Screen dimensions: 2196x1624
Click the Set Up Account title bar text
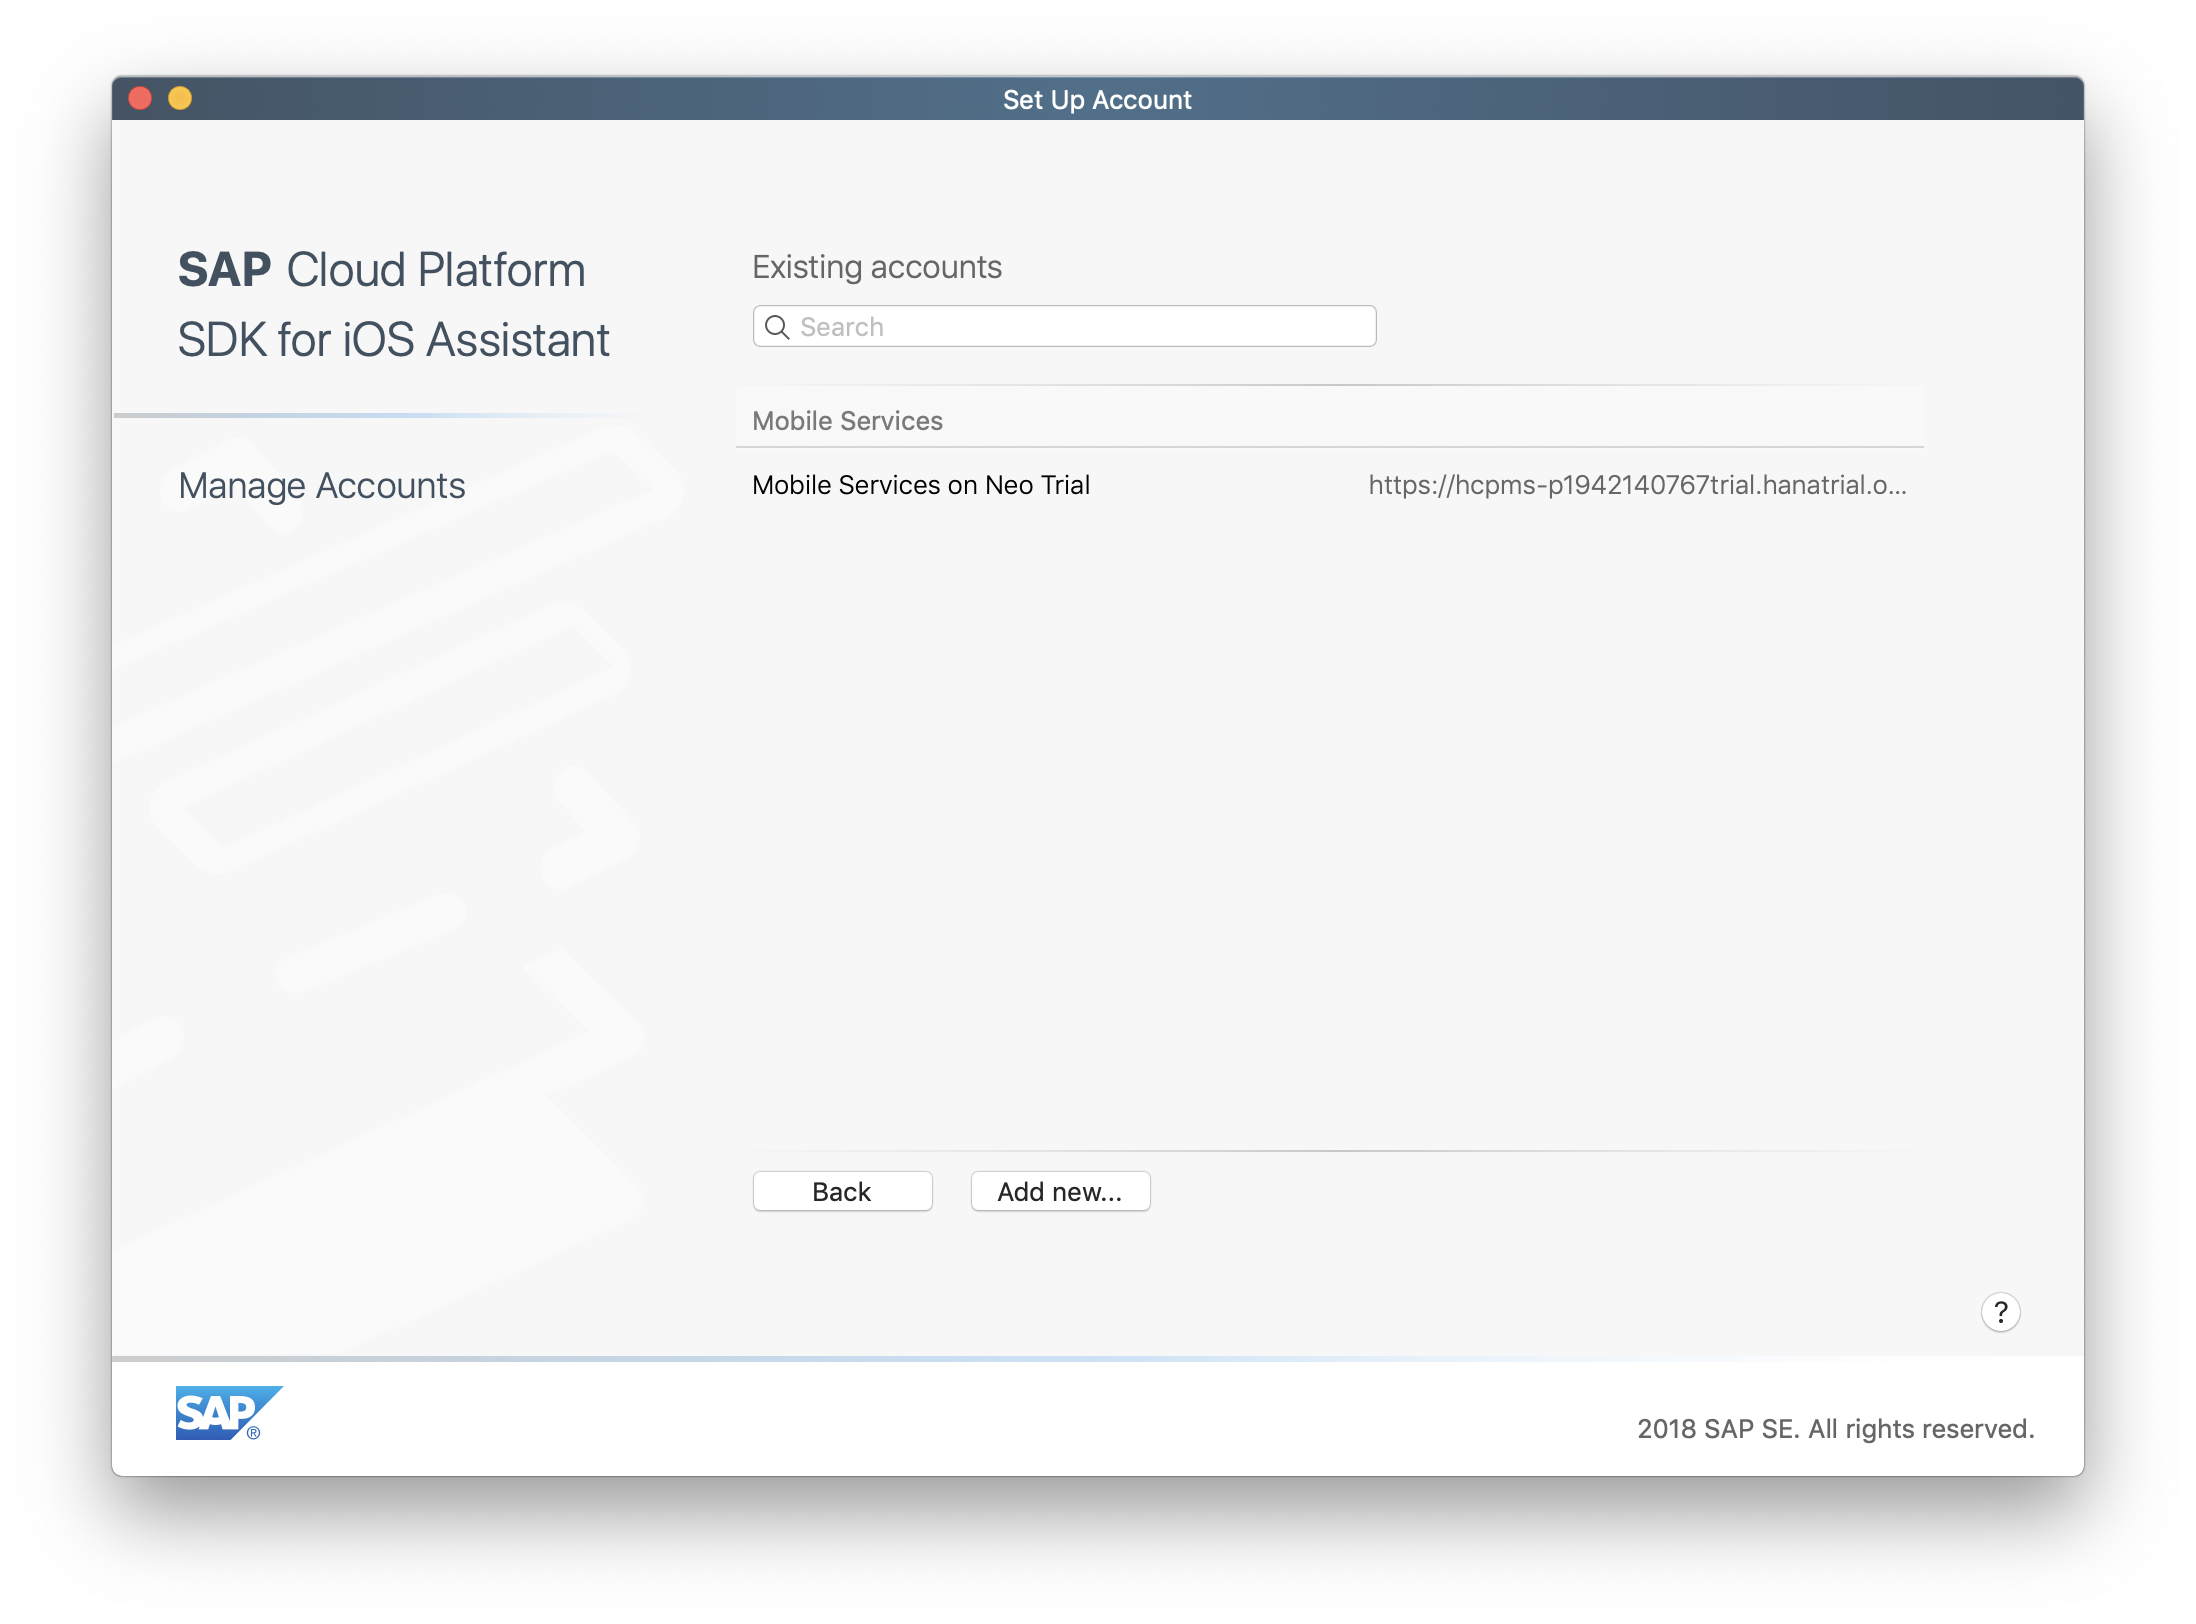tap(1097, 100)
